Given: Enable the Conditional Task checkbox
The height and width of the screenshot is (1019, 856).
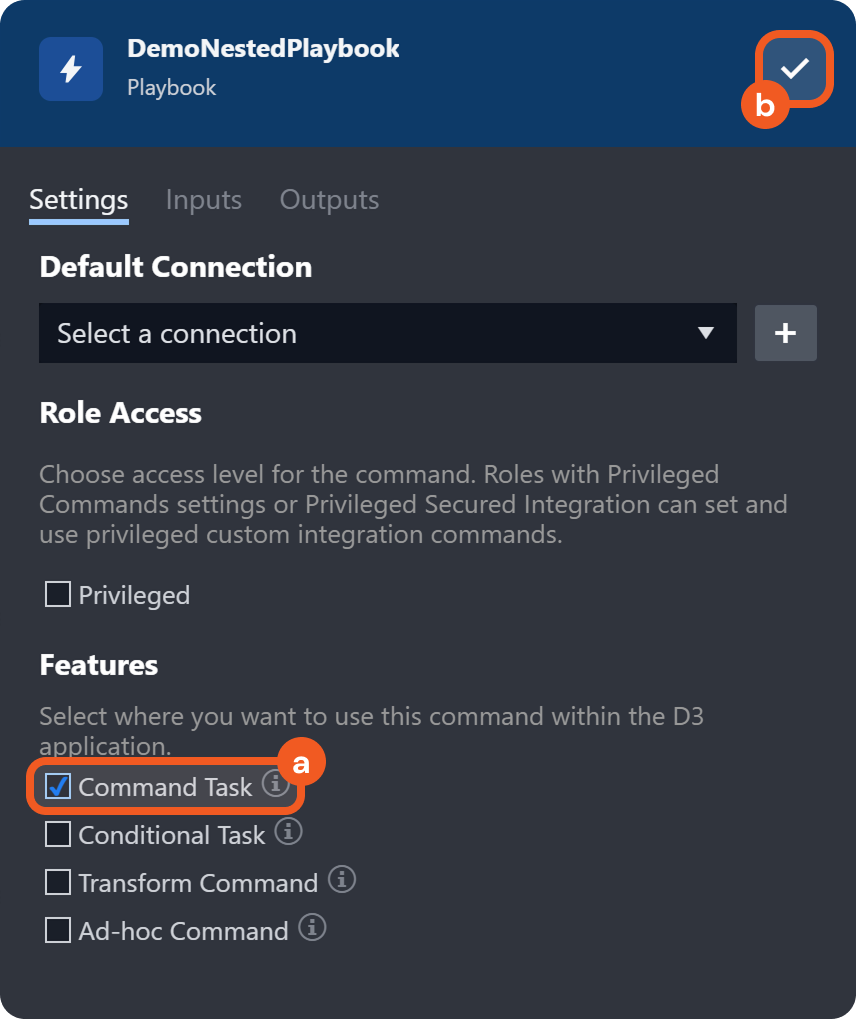Looking at the screenshot, I should (58, 834).
